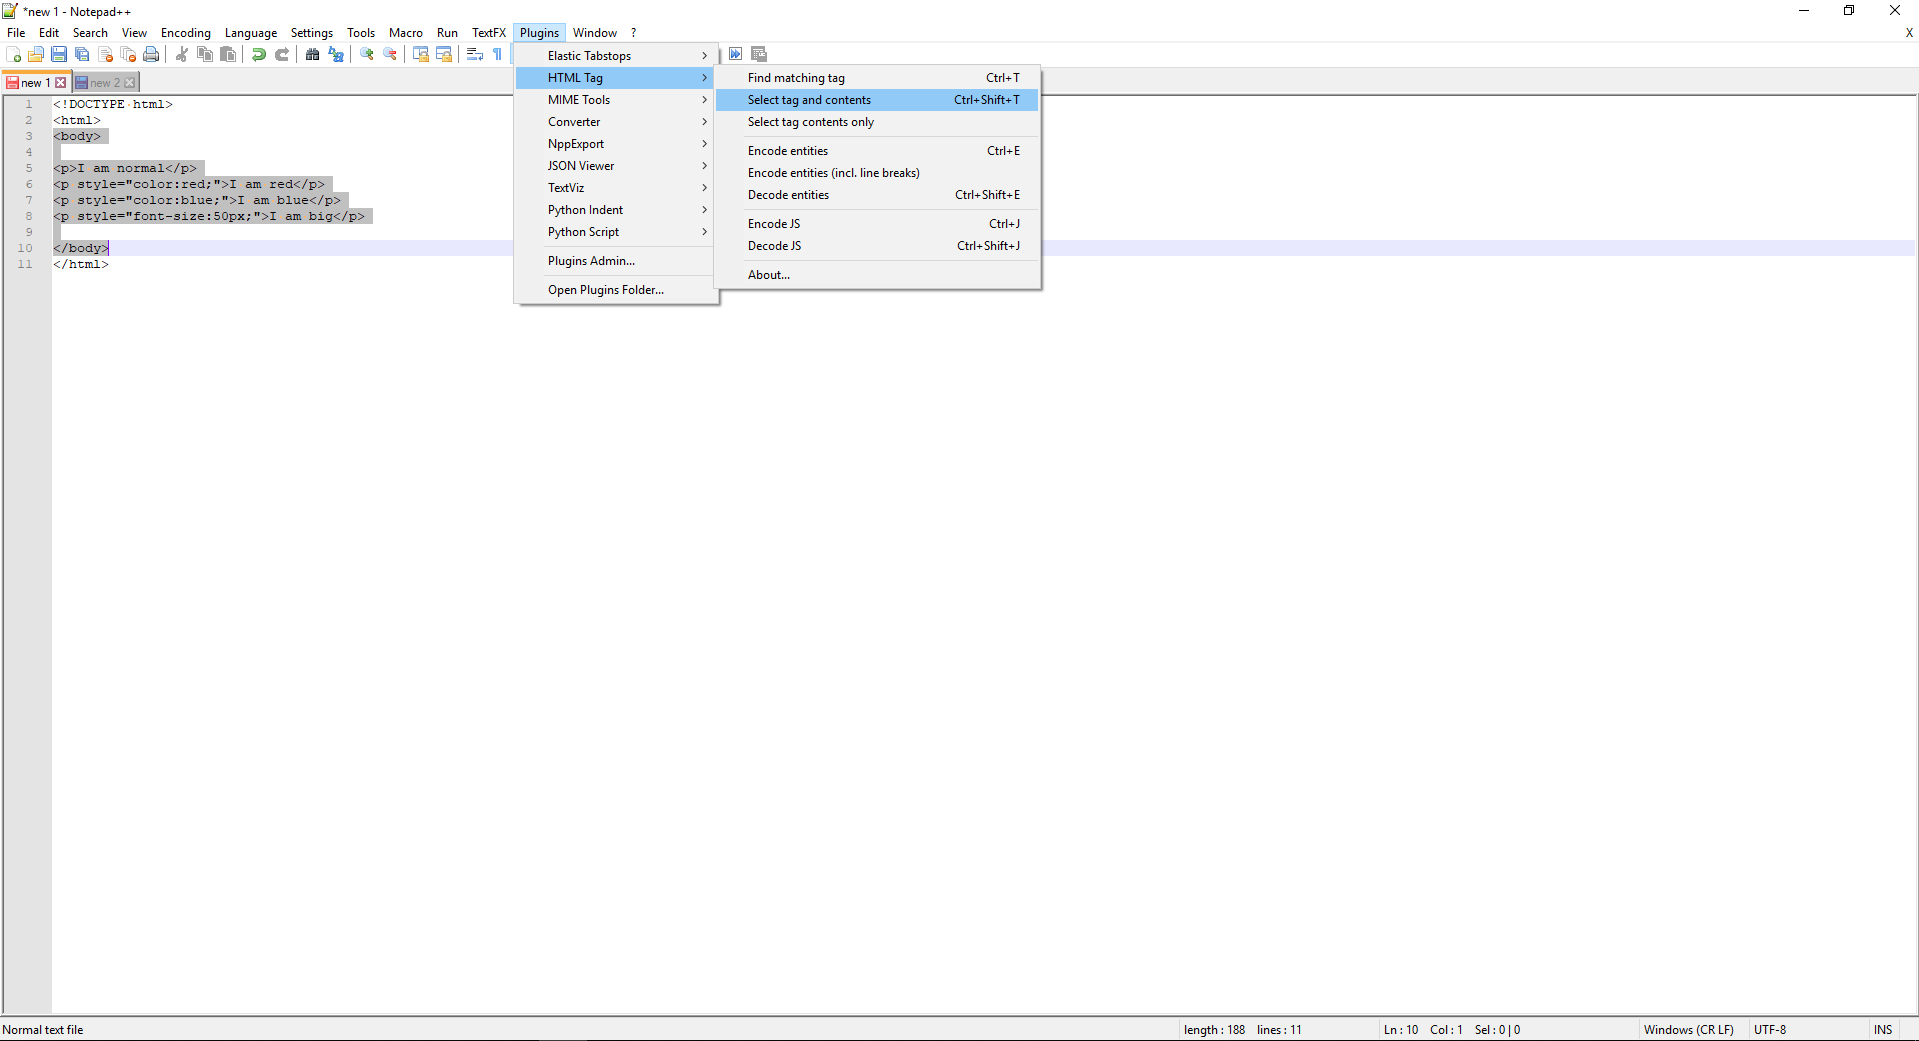
Task: Toggle Show All Characters pilcrow icon
Action: (498, 55)
